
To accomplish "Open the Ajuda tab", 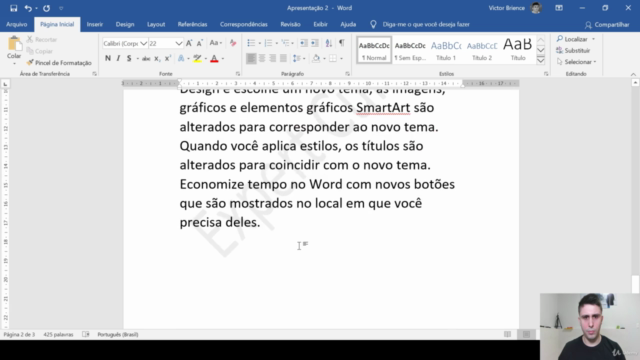I will click(348, 24).
